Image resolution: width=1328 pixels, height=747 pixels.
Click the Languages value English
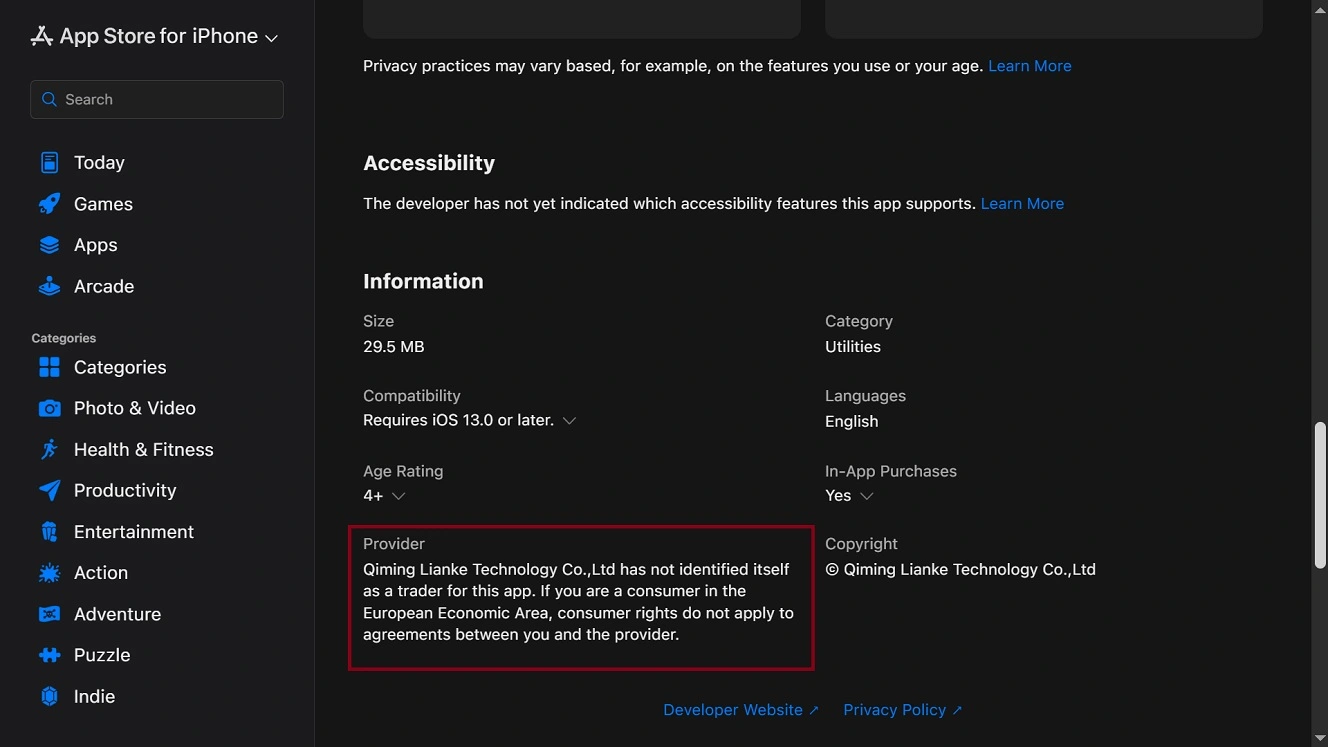click(852, 422)
